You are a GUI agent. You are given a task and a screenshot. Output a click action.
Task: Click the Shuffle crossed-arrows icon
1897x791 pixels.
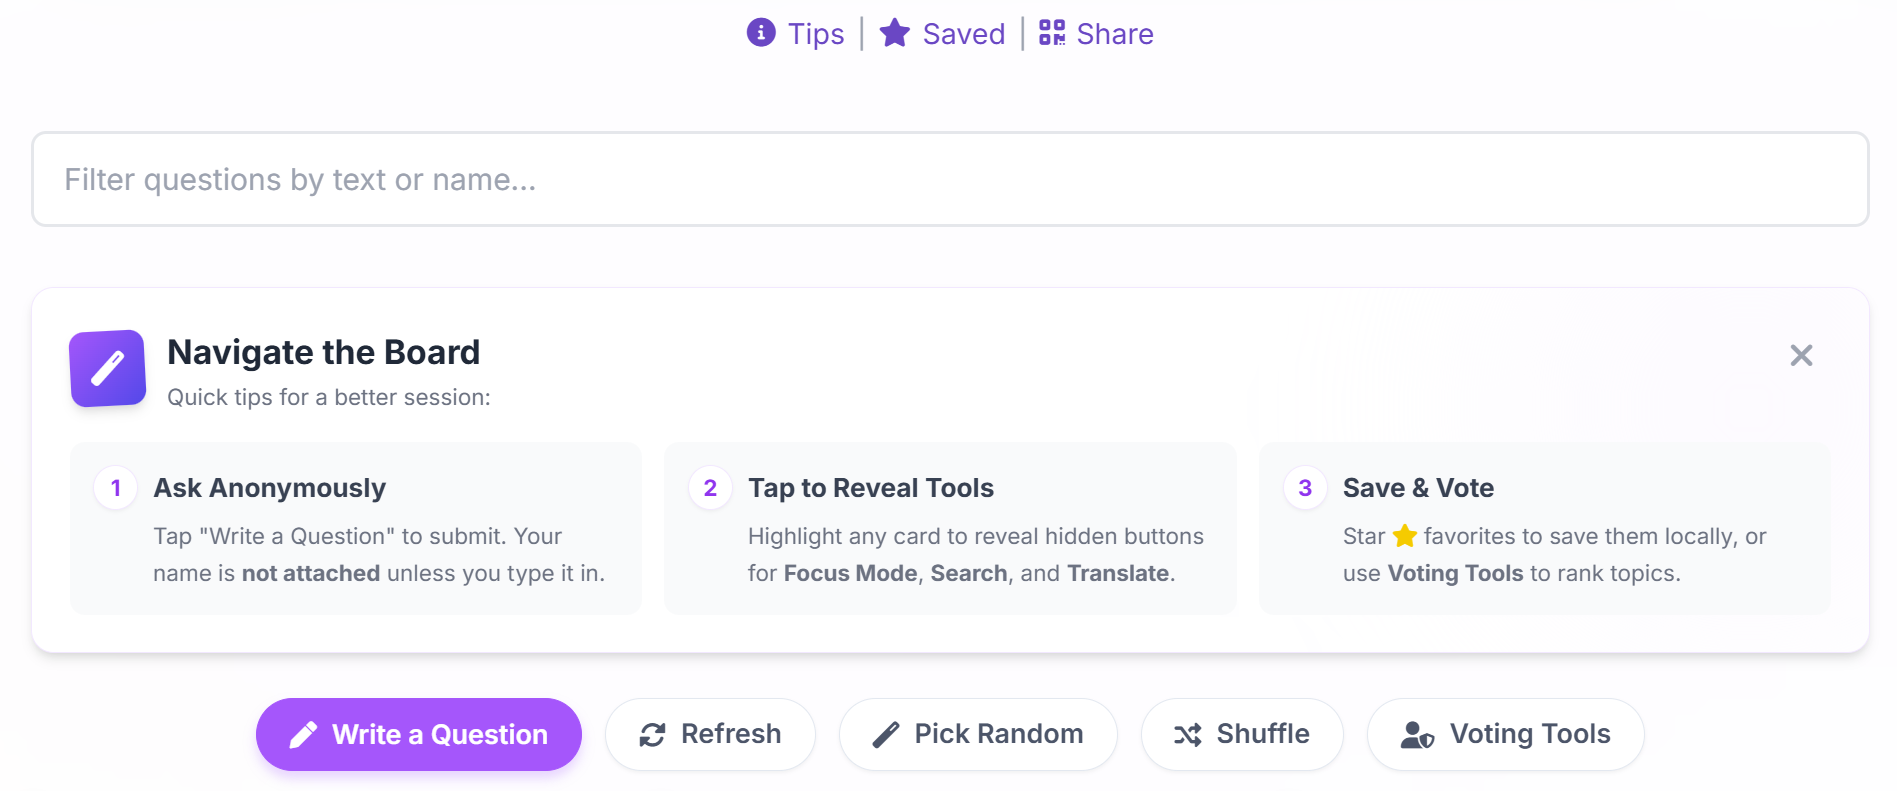(x=1188, y=735)
